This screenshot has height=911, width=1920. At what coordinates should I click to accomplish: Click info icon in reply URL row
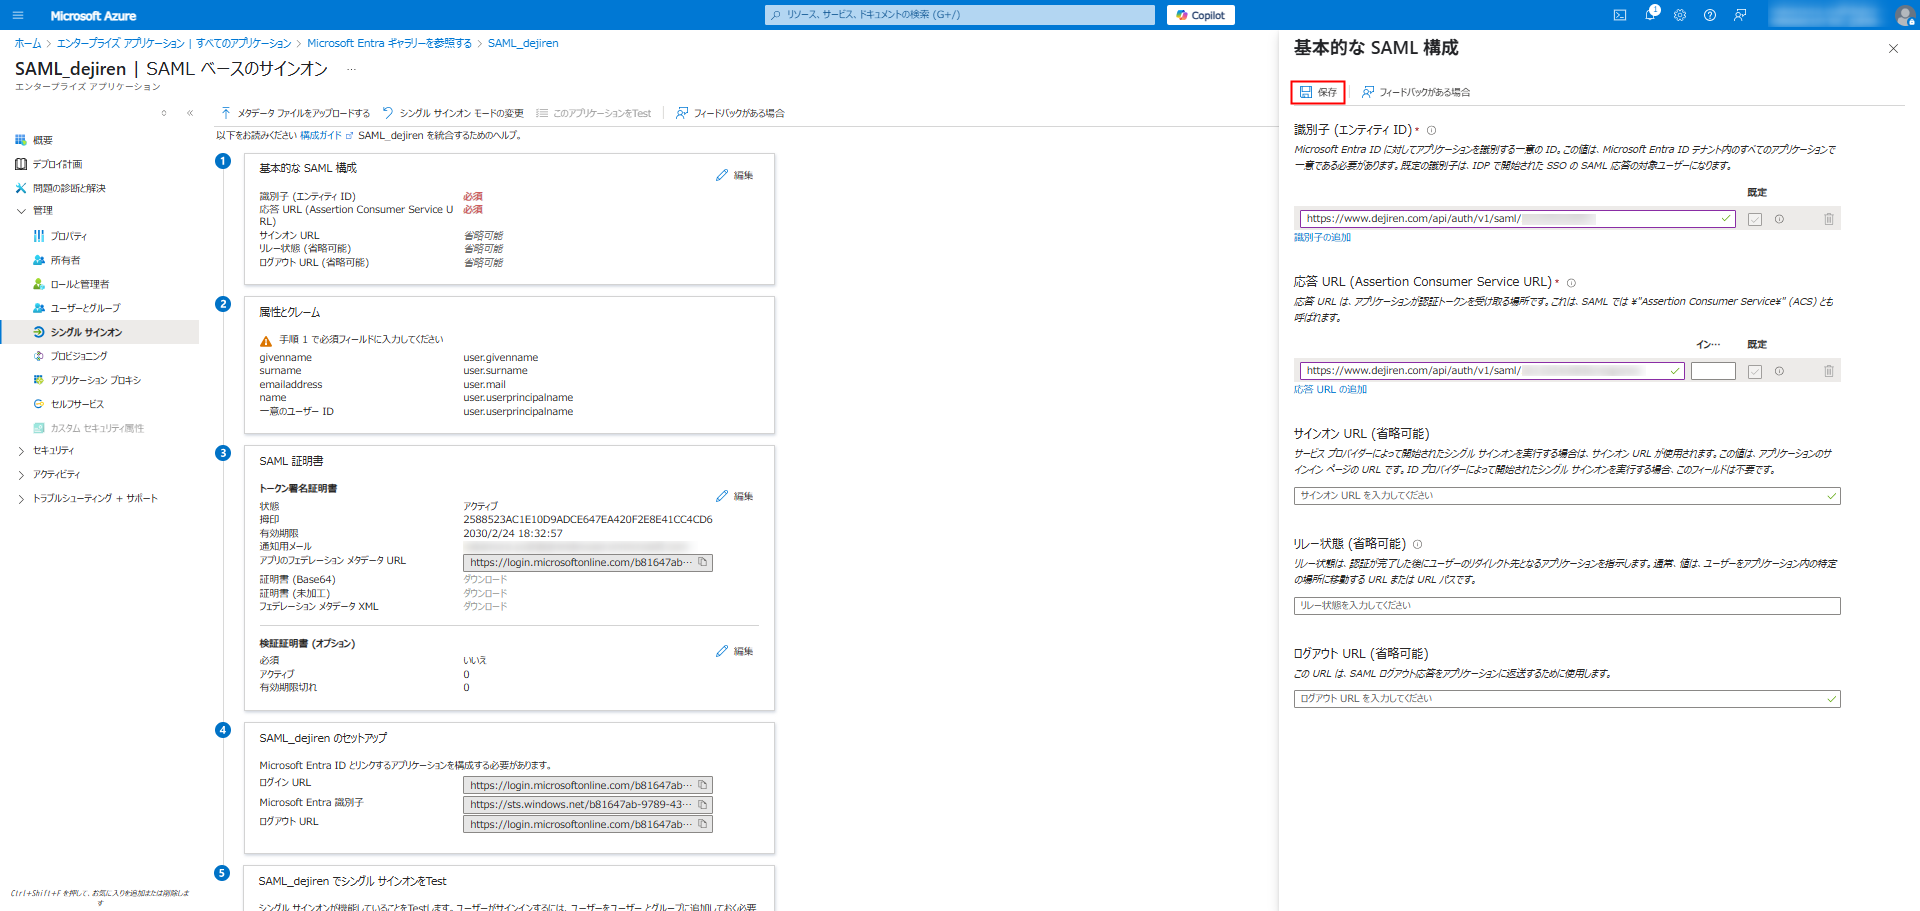[1779, 371]
